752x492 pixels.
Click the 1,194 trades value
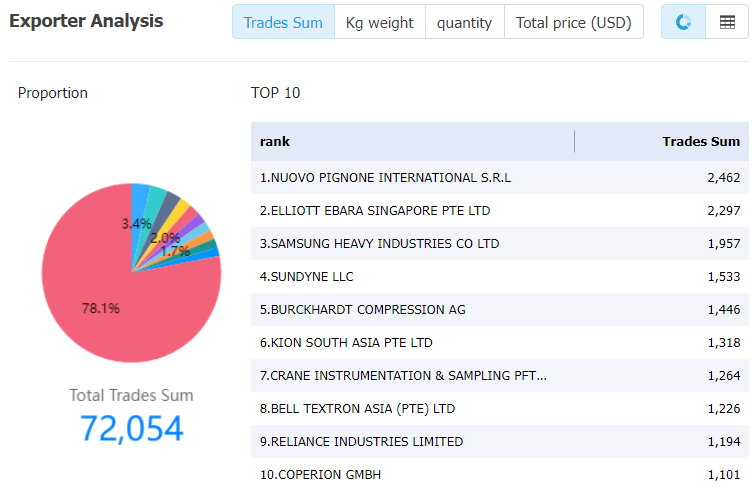click(x=724, y=442)
